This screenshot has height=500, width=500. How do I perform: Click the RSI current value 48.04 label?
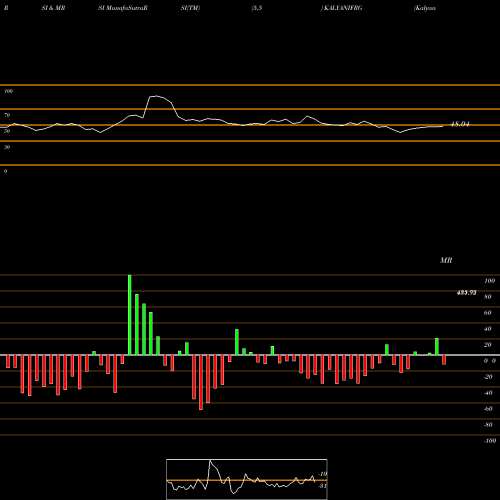460,124
